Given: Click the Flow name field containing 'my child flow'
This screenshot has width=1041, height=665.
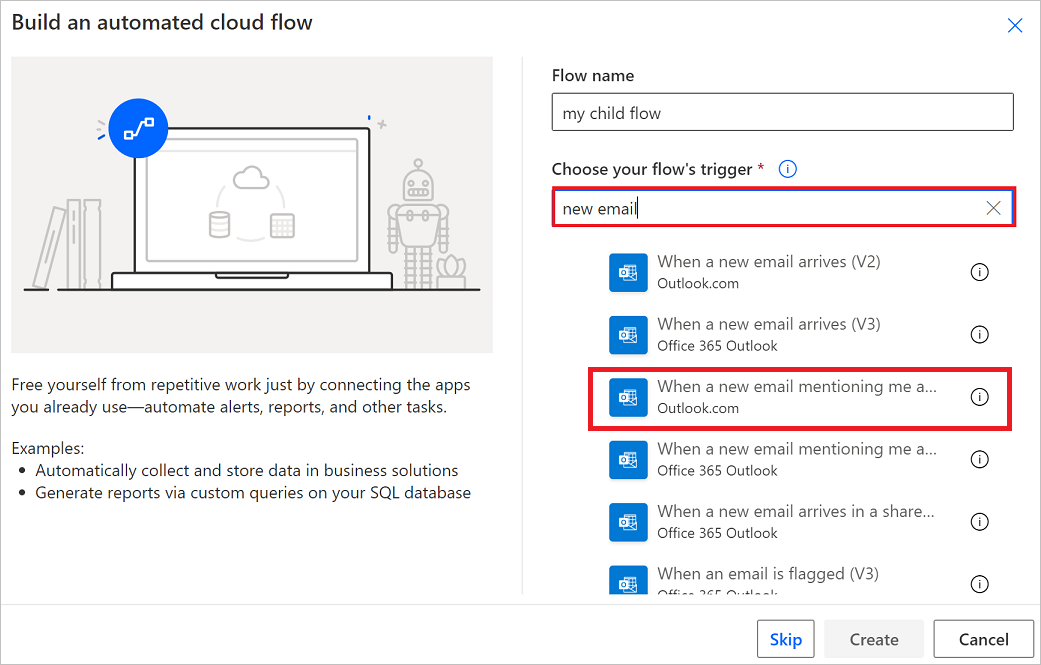Looking at the screenshot, I should [x=783, y=111].
